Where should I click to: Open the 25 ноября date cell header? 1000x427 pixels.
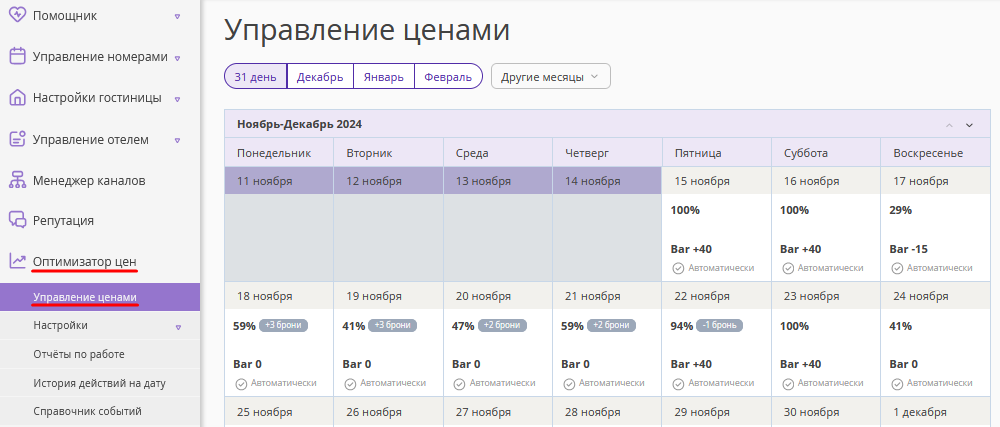point(279,412)
